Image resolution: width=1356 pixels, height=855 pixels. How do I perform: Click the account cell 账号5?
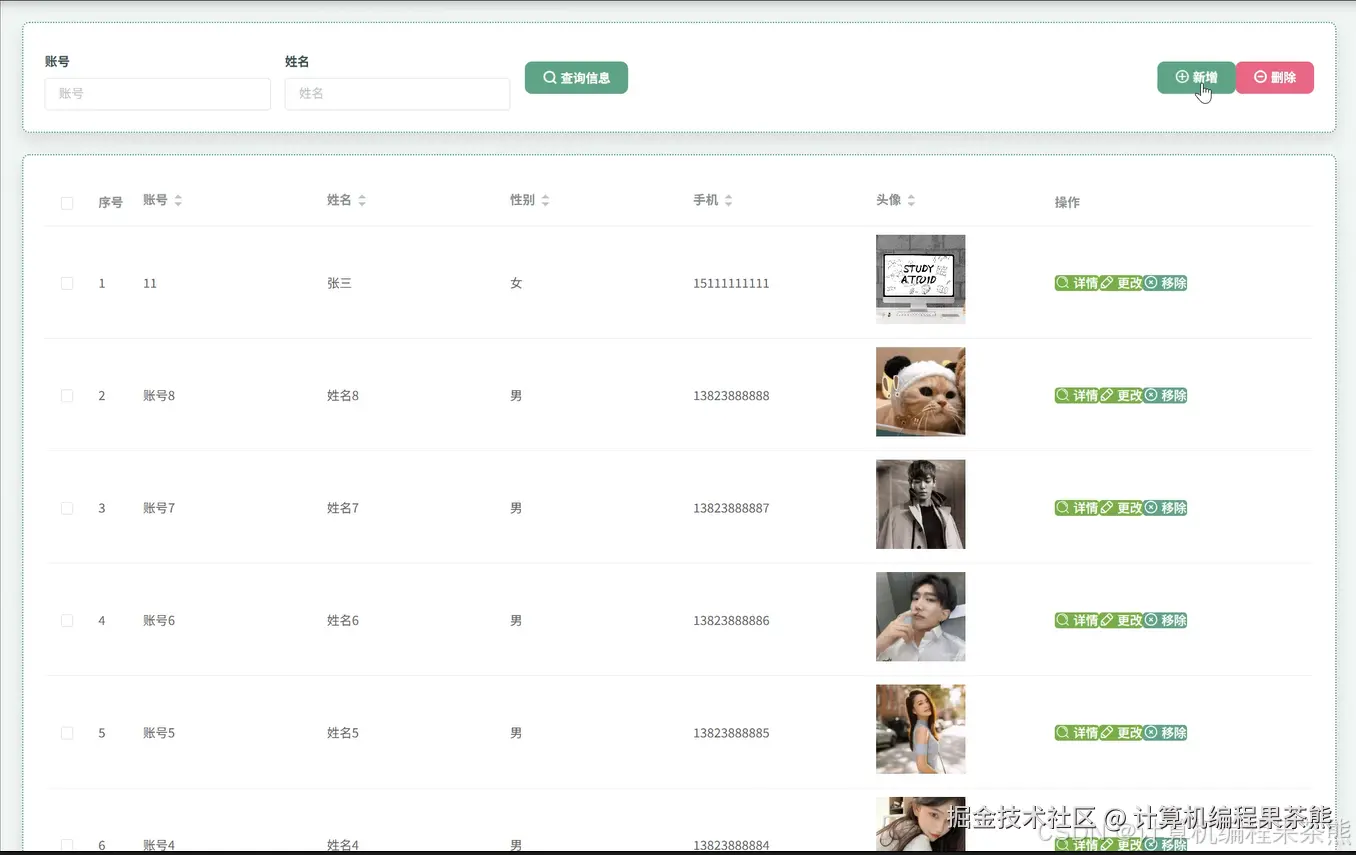point(159,733)
